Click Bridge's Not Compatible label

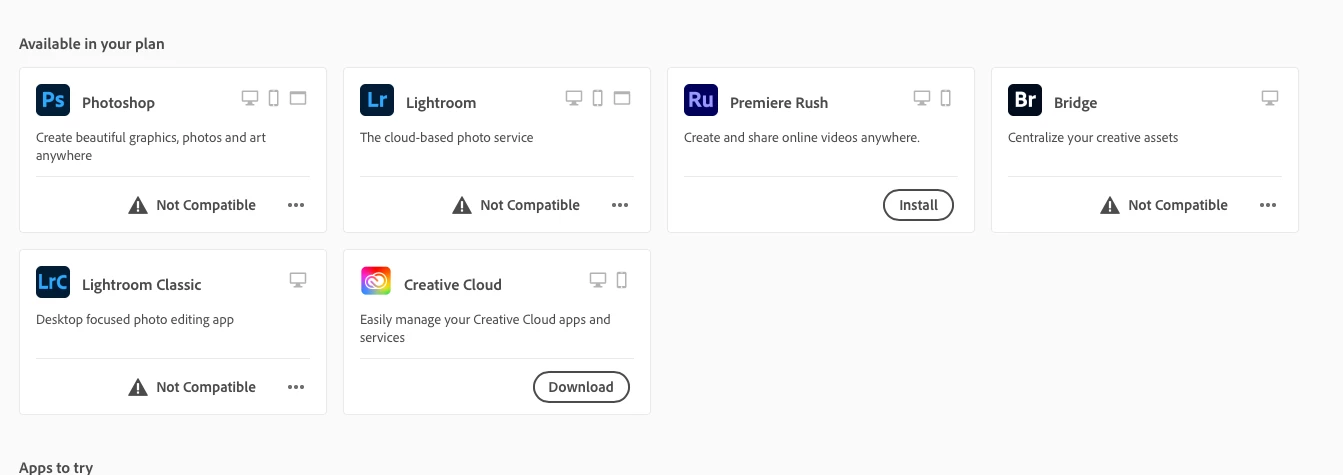[x=1178, y=205]
